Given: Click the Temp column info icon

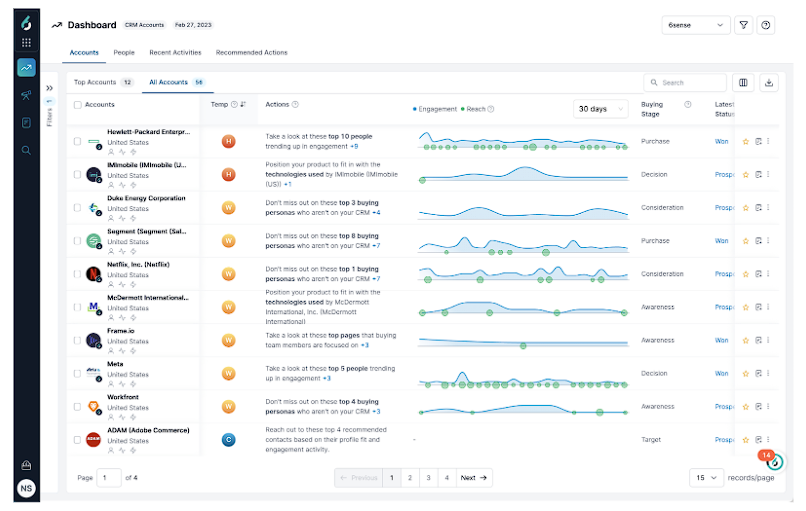Looking at the screenshot, I should (234, 104).
